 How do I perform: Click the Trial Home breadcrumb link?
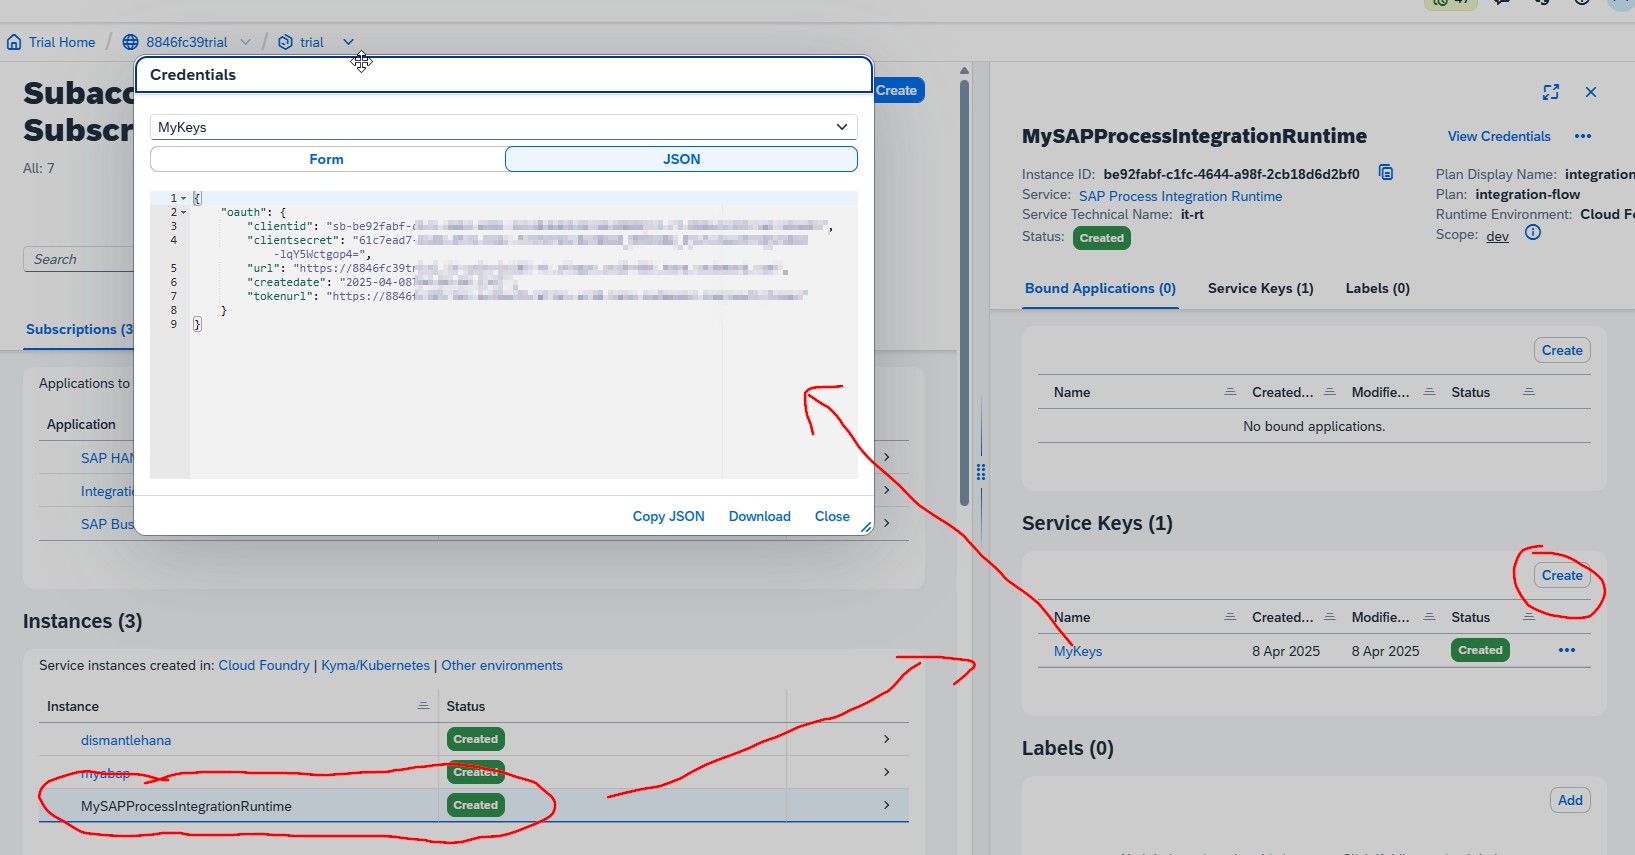62,42
